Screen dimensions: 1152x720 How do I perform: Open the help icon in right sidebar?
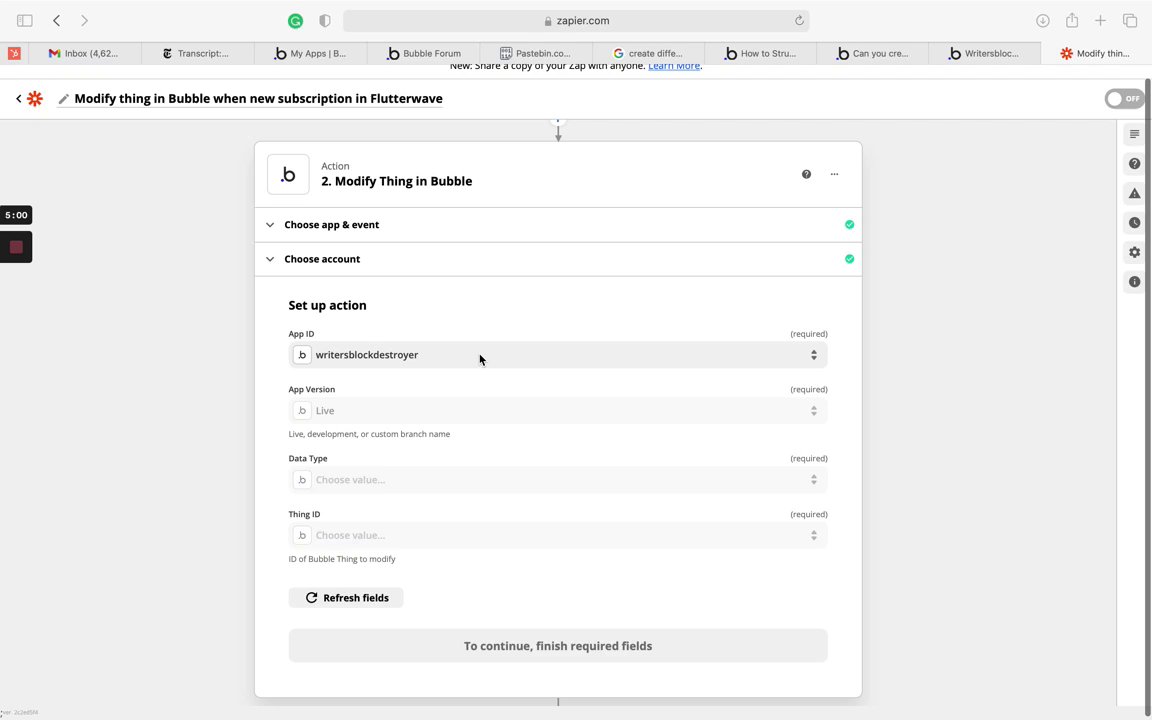pyautogui.click(x=1134, y=163)
